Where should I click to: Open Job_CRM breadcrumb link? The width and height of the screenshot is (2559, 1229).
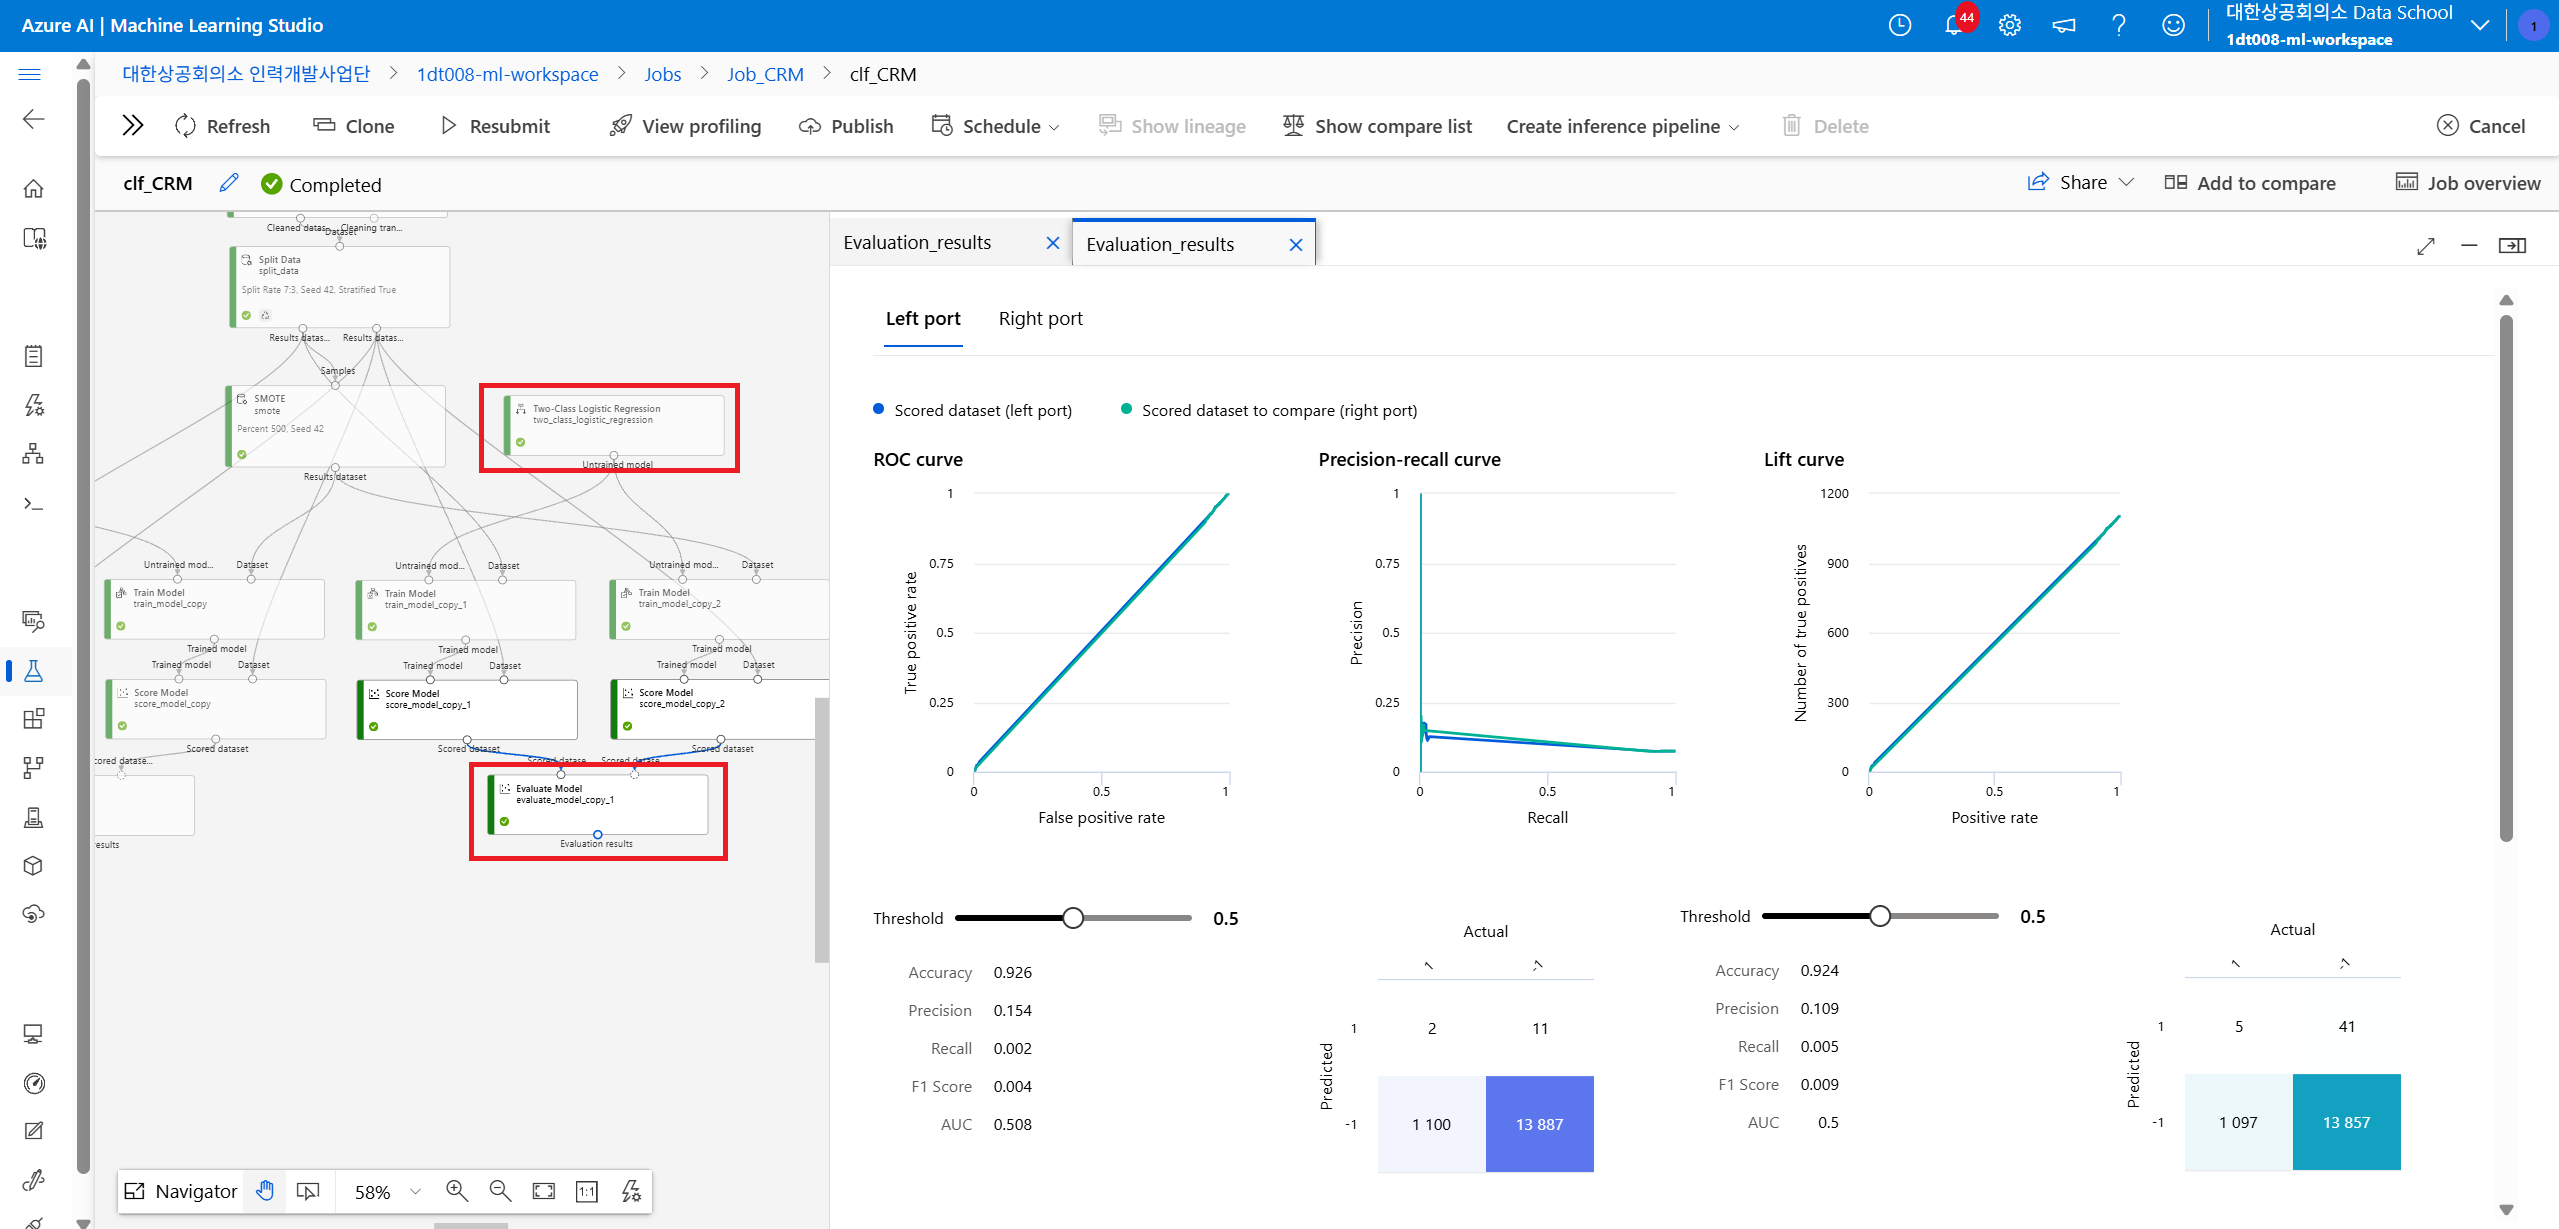click(x=765, y=74)
